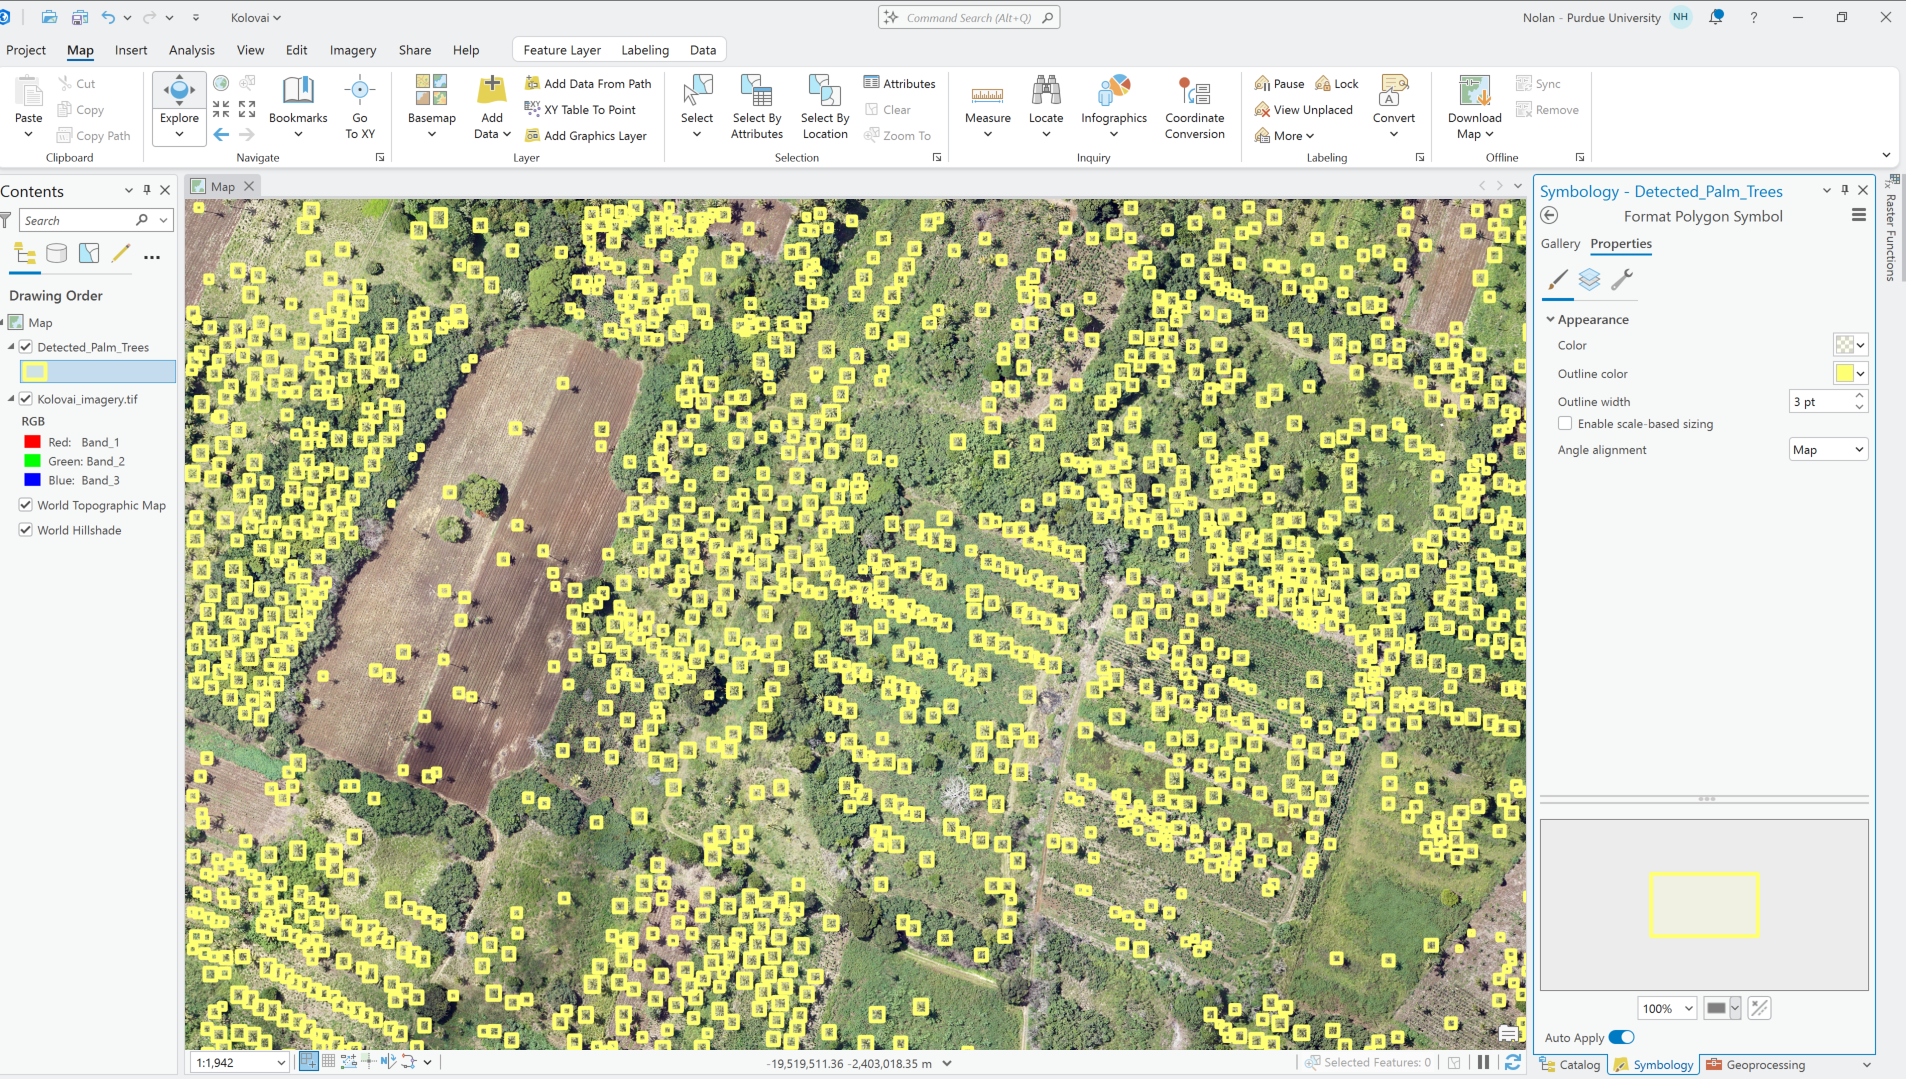Collapse the Kolovai_imagery.tif layer tree
Image resolution: width=1906 pixels, height=1079 pixels.
pos(11,399)
